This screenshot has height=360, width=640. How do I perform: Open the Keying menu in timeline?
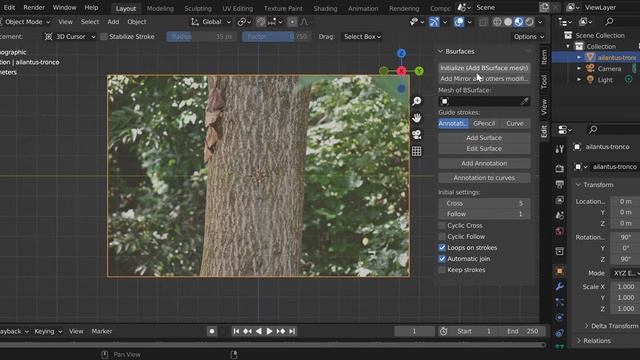48,331
